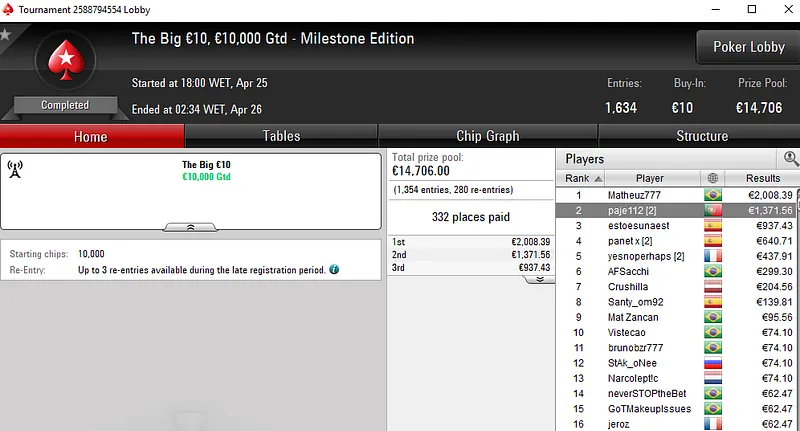Collapse the tournament info panel
The width and height of the screenshot is (800, 431).
[191, 227]
